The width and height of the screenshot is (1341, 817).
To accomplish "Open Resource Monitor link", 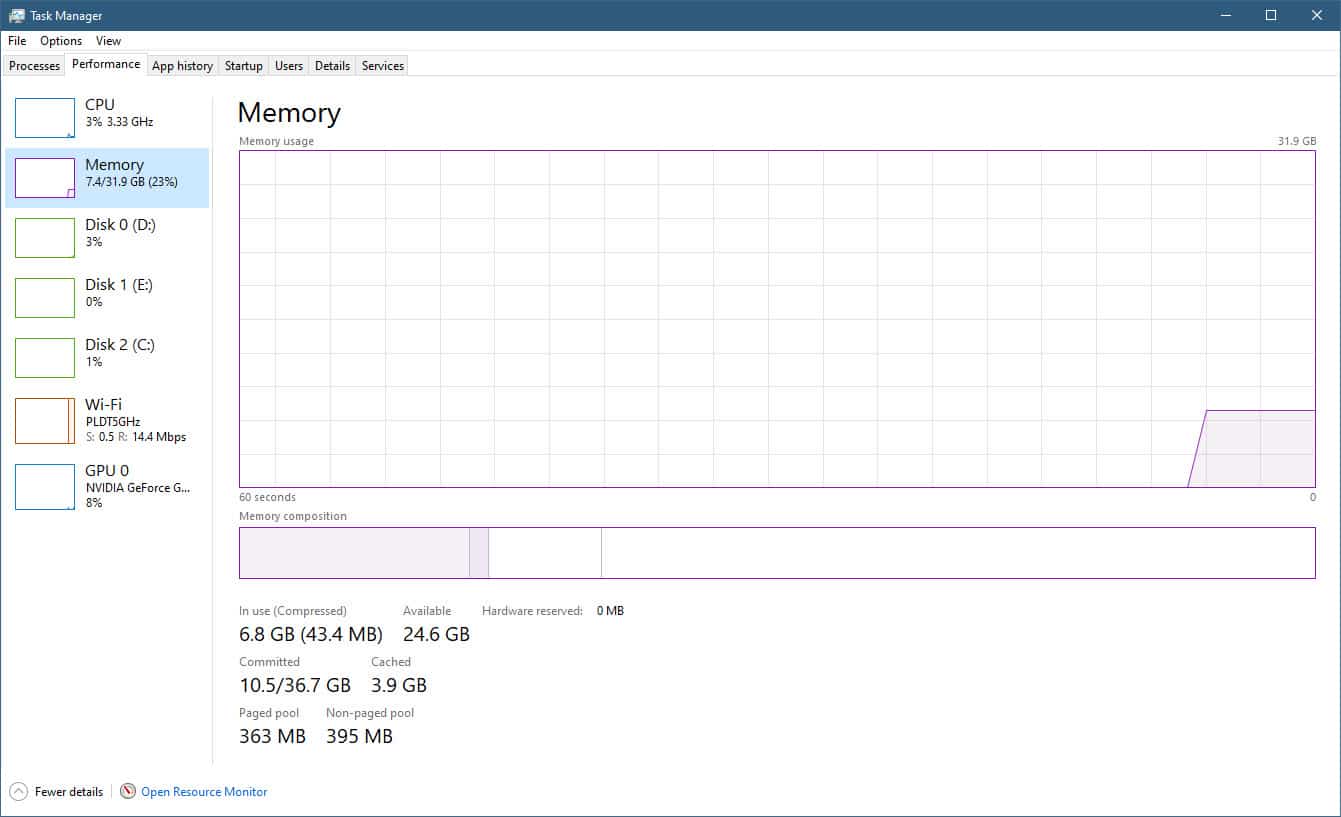I will point(204,791).
